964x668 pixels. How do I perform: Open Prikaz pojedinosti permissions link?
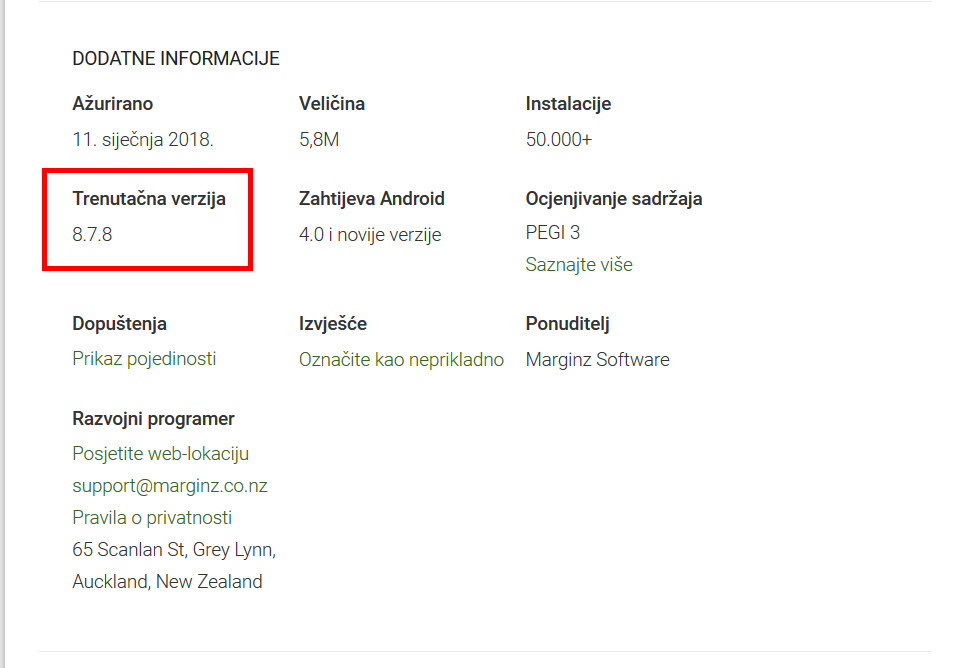(x=144, y=359)
